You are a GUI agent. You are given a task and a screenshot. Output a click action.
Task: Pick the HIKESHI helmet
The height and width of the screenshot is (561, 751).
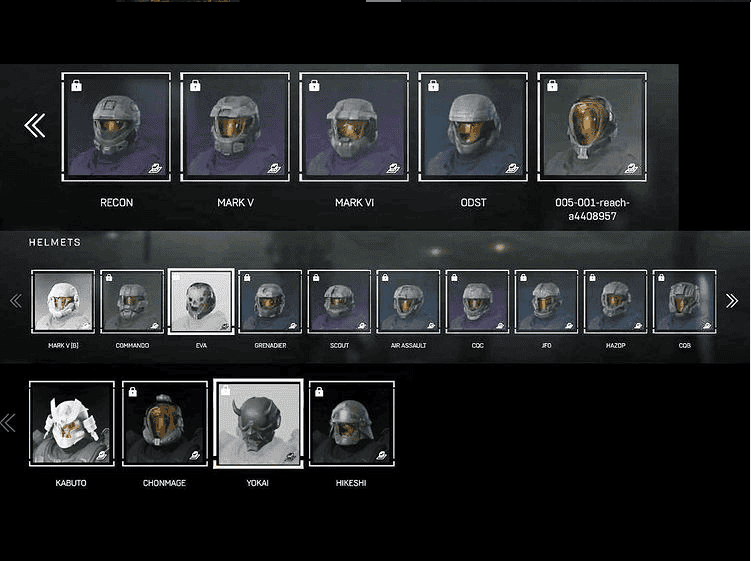352,424
